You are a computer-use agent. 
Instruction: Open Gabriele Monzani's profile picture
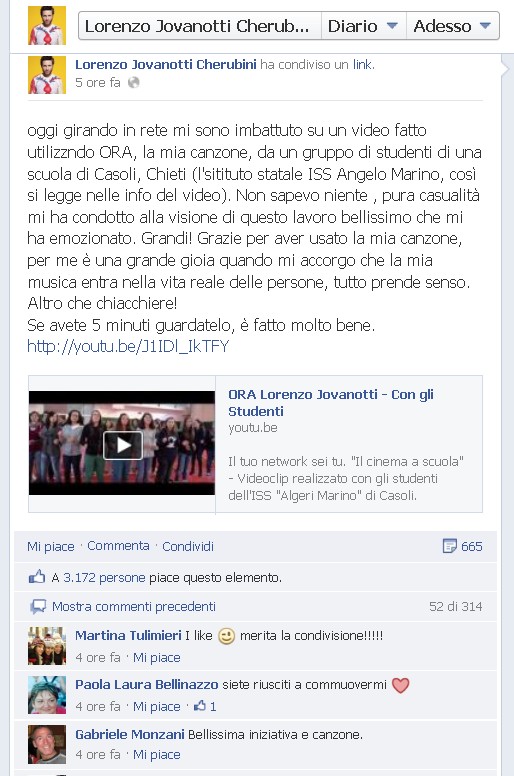pyautogui.click(x=47, y=744)
